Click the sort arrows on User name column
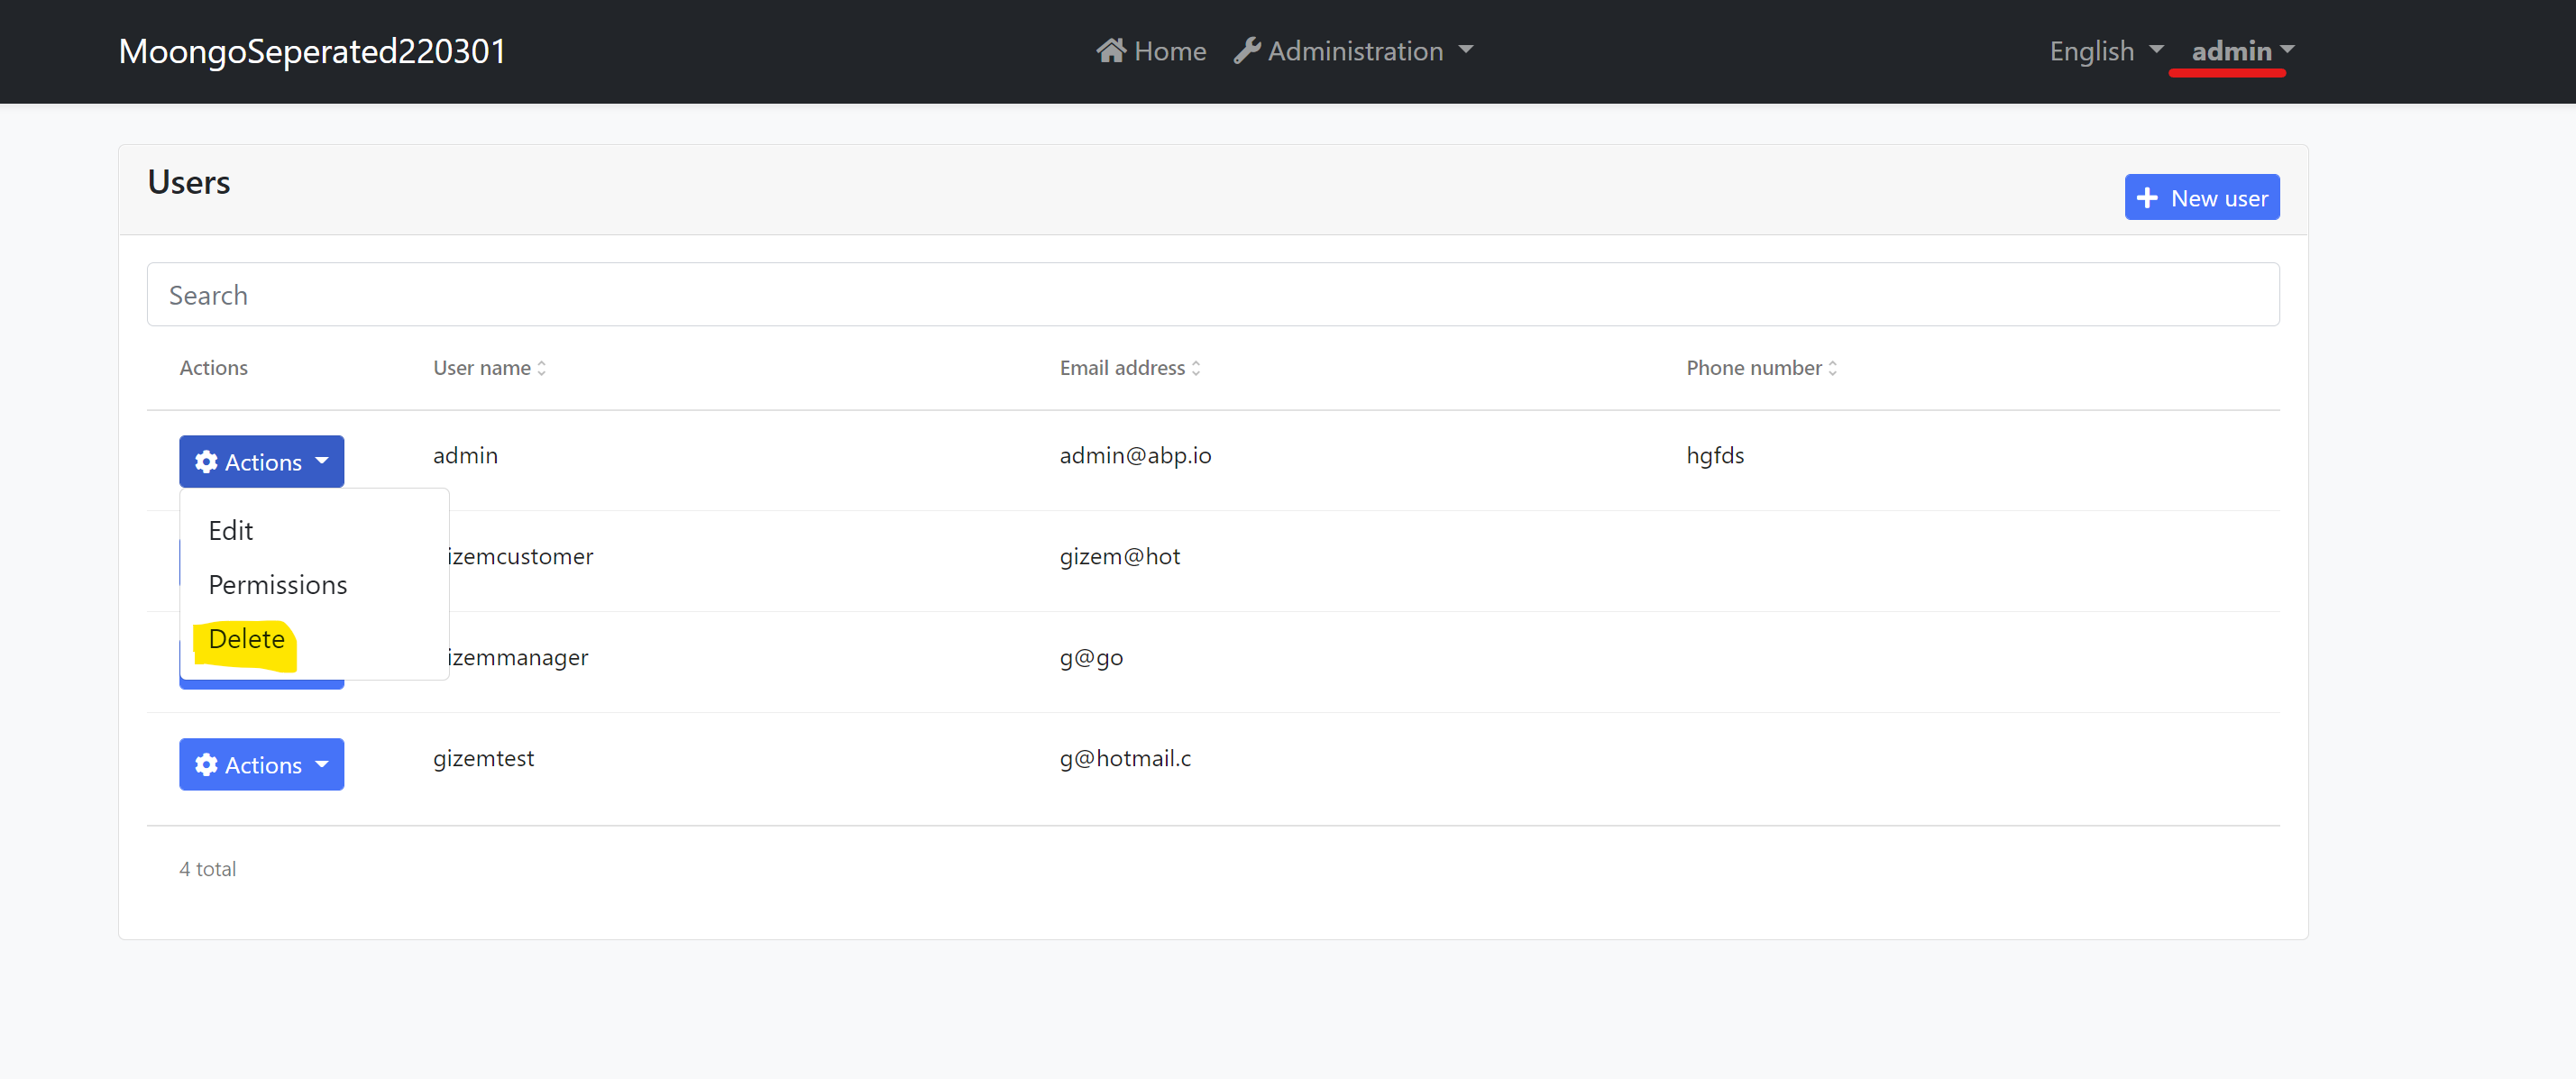Screen dimensions: 2576x1079 (541, 368)
